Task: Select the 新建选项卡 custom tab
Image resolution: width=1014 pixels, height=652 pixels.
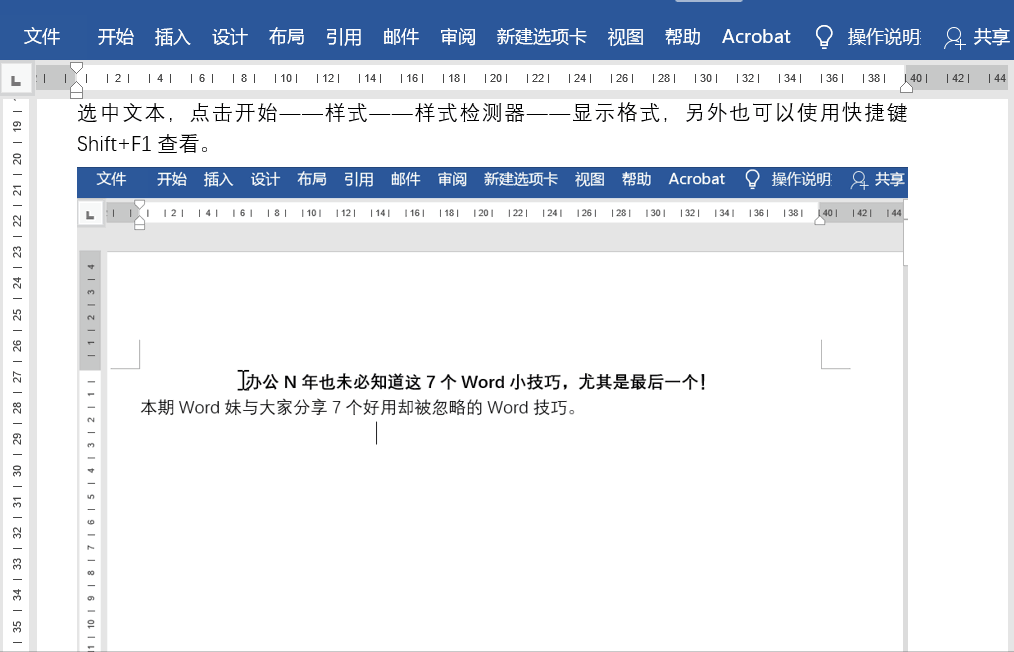Action: 541,36
